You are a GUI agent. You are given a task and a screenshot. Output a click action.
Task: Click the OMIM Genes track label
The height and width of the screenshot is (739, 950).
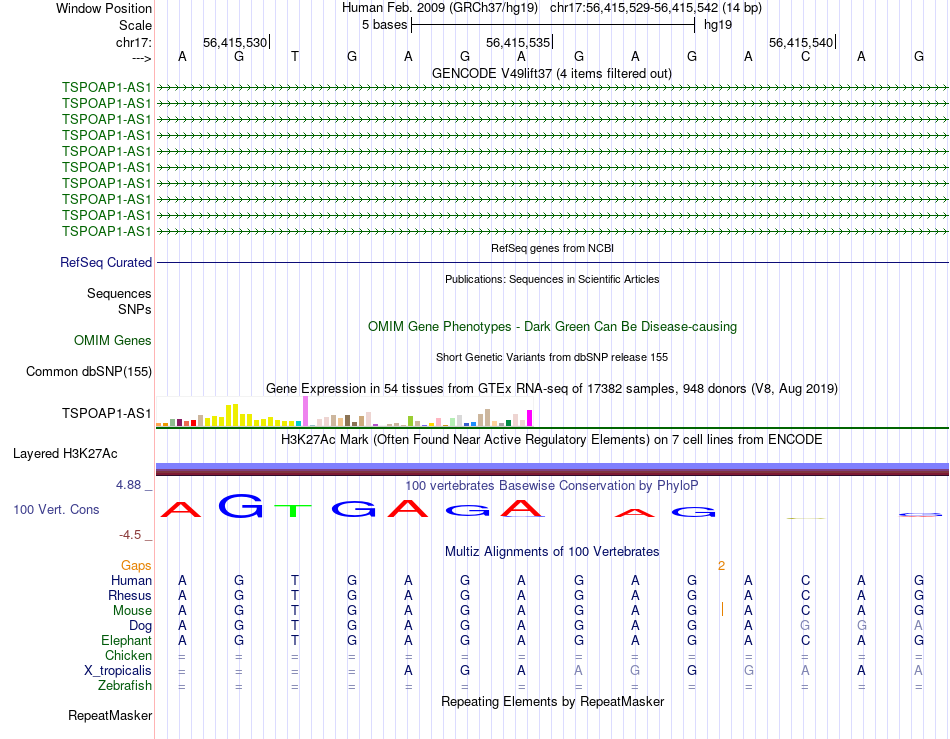point(113,340)
